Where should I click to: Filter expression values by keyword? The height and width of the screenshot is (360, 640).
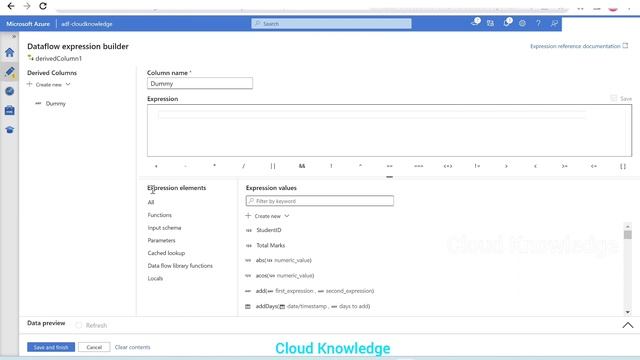tap(320, 201)
